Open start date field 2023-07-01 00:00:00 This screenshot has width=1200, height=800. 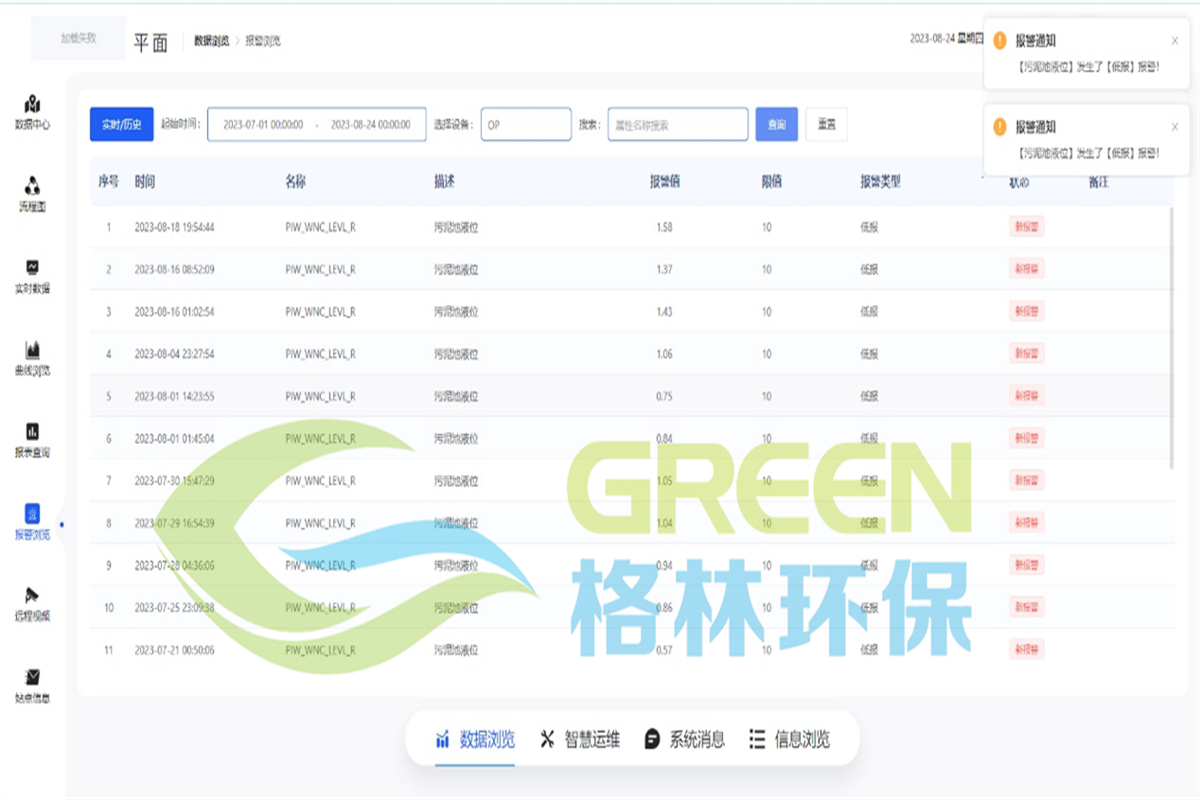point(263,125)
